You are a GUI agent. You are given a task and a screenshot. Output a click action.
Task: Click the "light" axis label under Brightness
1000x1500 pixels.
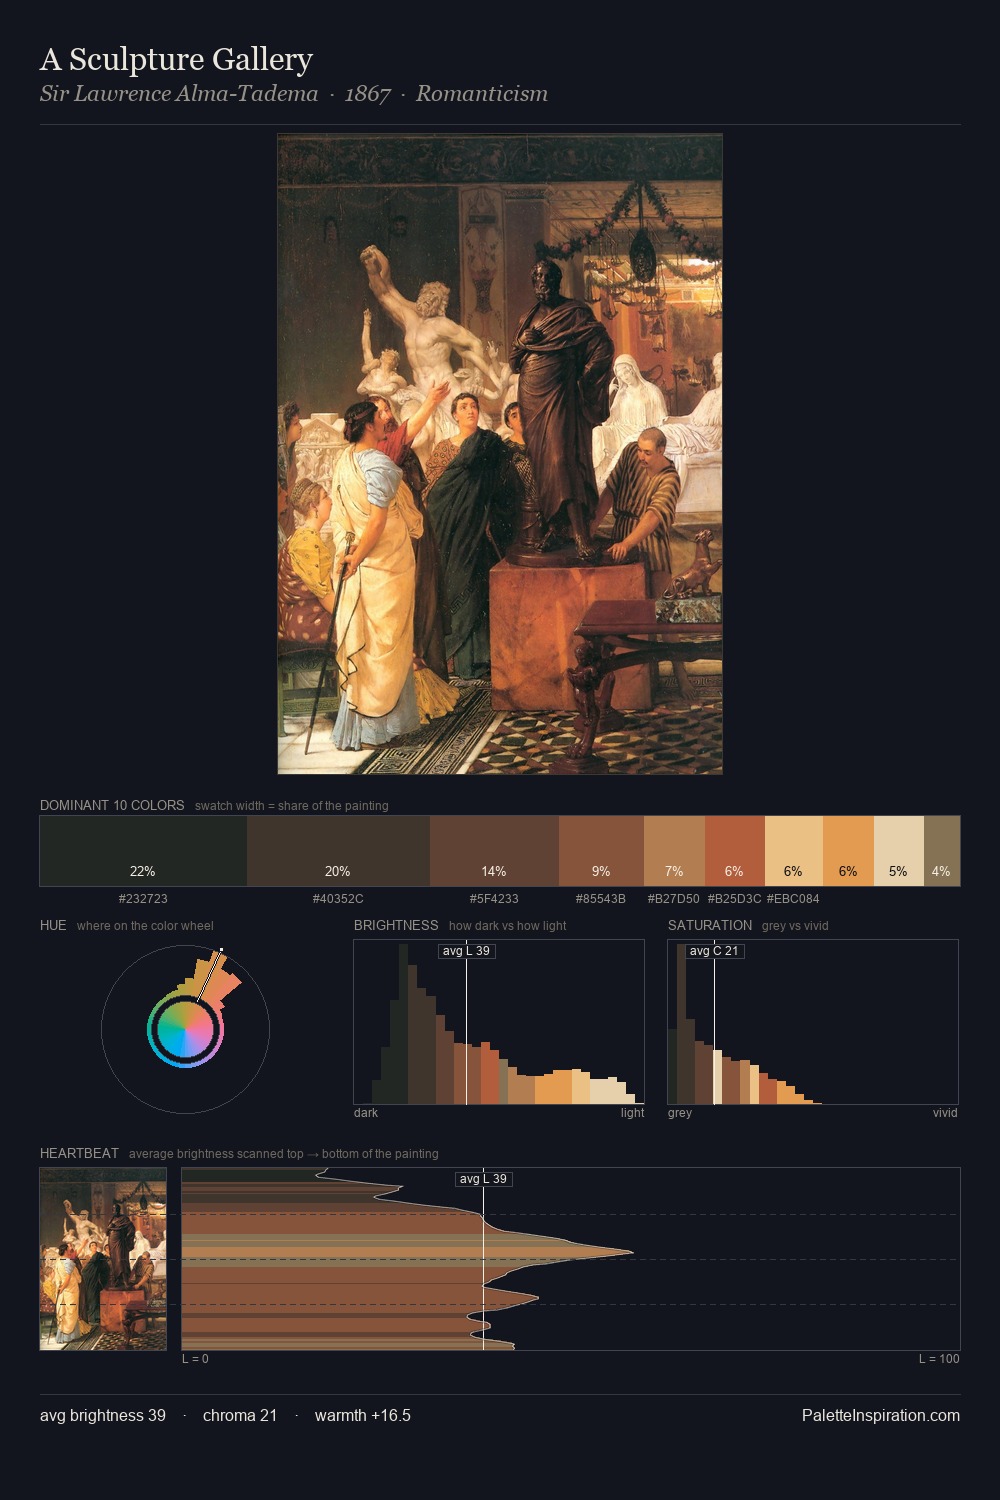coord(632,1113)
